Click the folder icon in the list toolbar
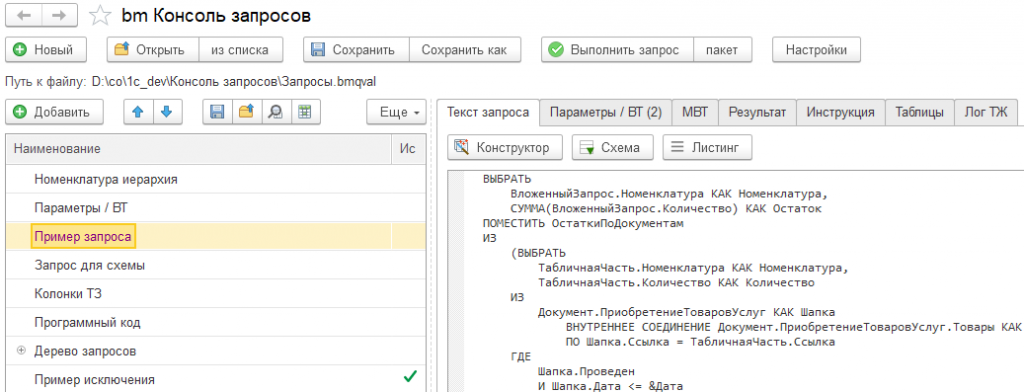 pyautogui.click(x=246, y=112)
